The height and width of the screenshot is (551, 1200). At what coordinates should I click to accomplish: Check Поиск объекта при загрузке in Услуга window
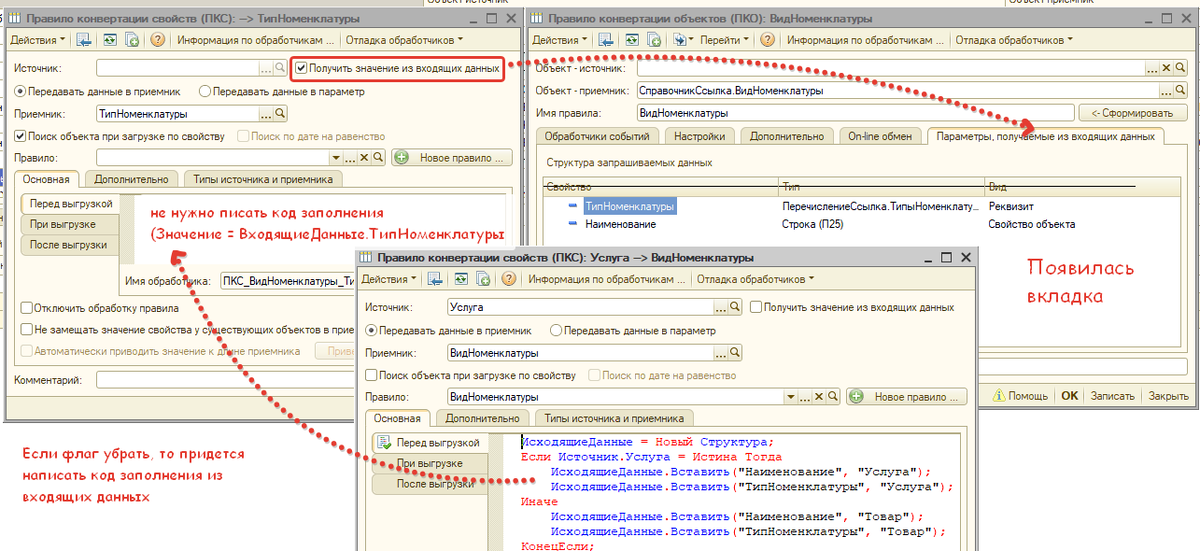pos(372,375)
